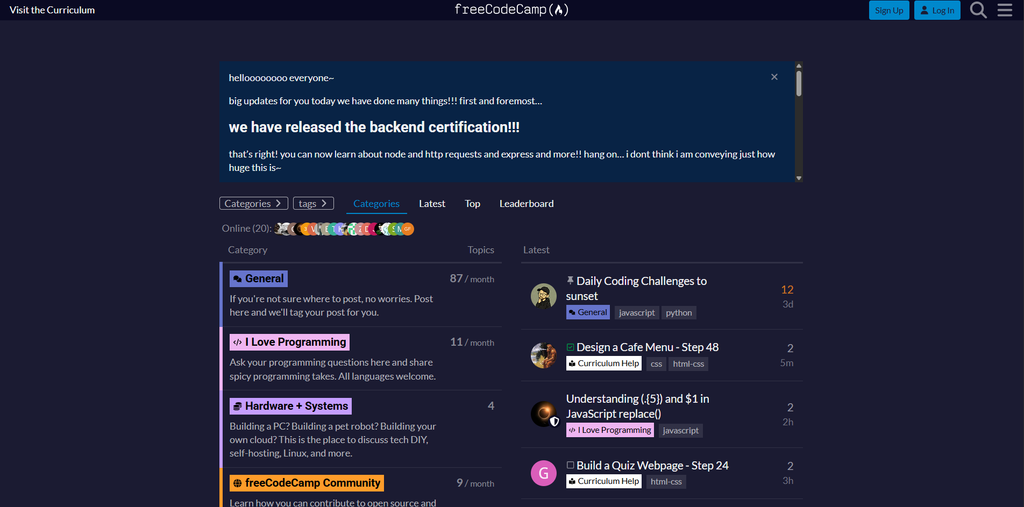Image resolution: width=1024 pixels, height=507 pixels.
Task: Expand the Categories dropdown filter
Action: [253, 203]
